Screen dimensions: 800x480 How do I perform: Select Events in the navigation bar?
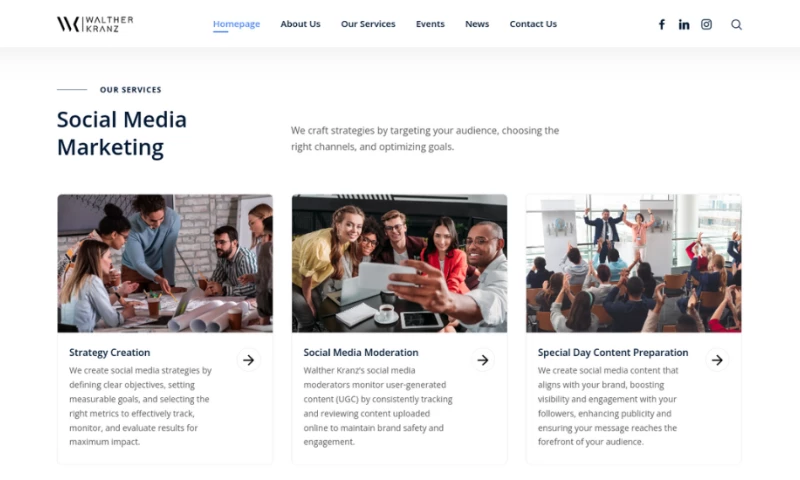tap(430, 24)
